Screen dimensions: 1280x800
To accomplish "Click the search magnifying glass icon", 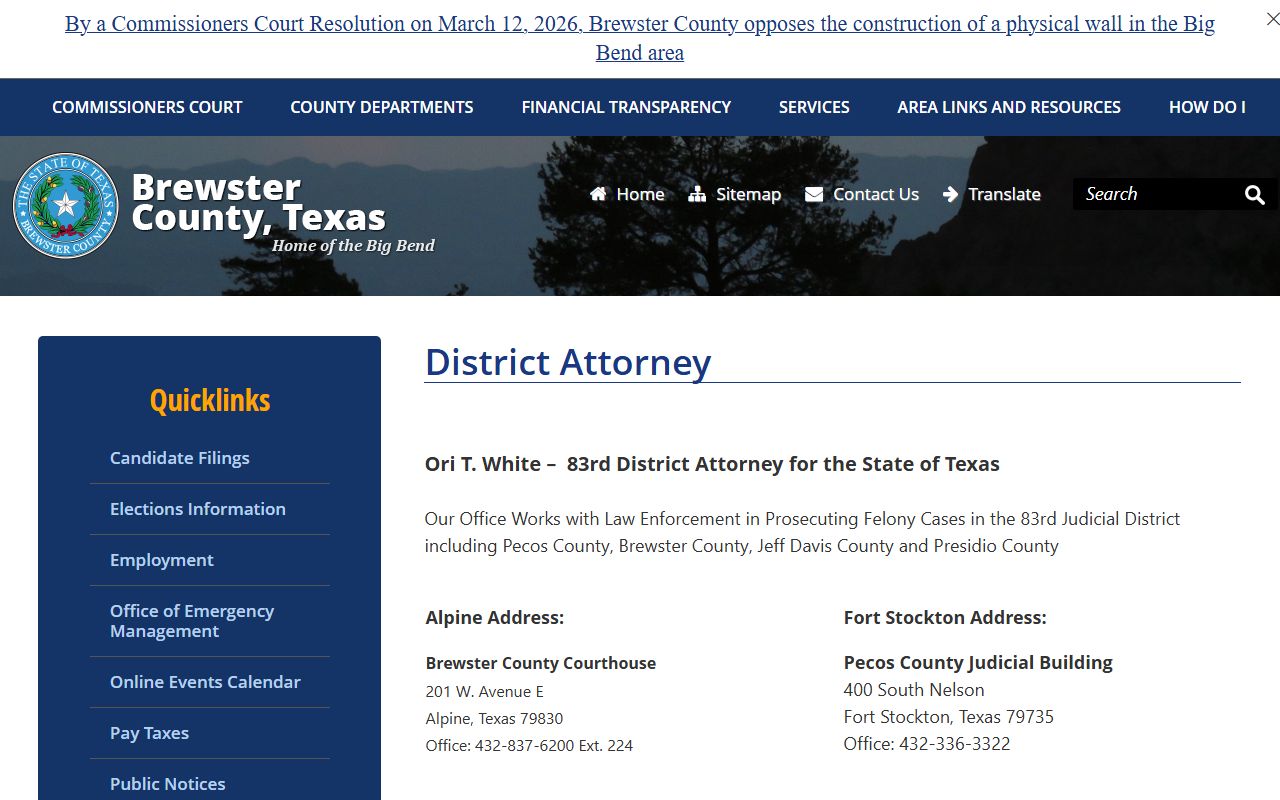I will coord(1255,195).
